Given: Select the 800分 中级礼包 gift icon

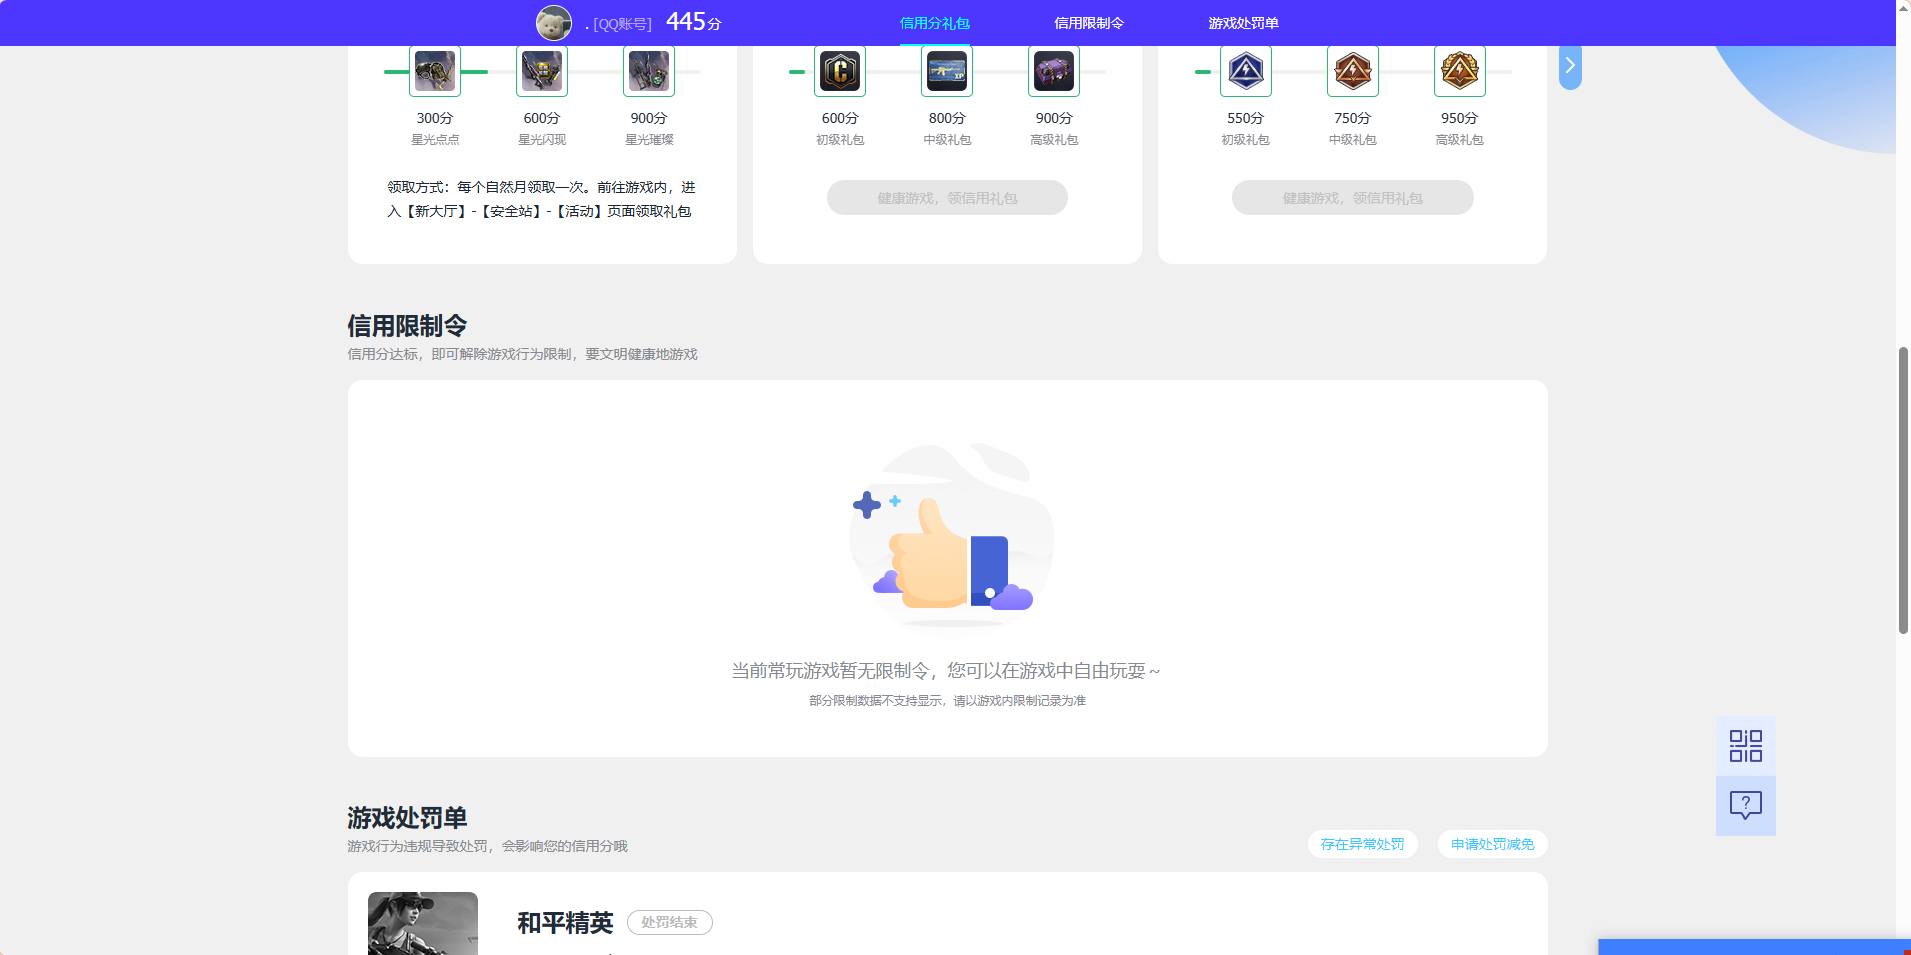Looking at the screenshot, I should pos(947,71).
